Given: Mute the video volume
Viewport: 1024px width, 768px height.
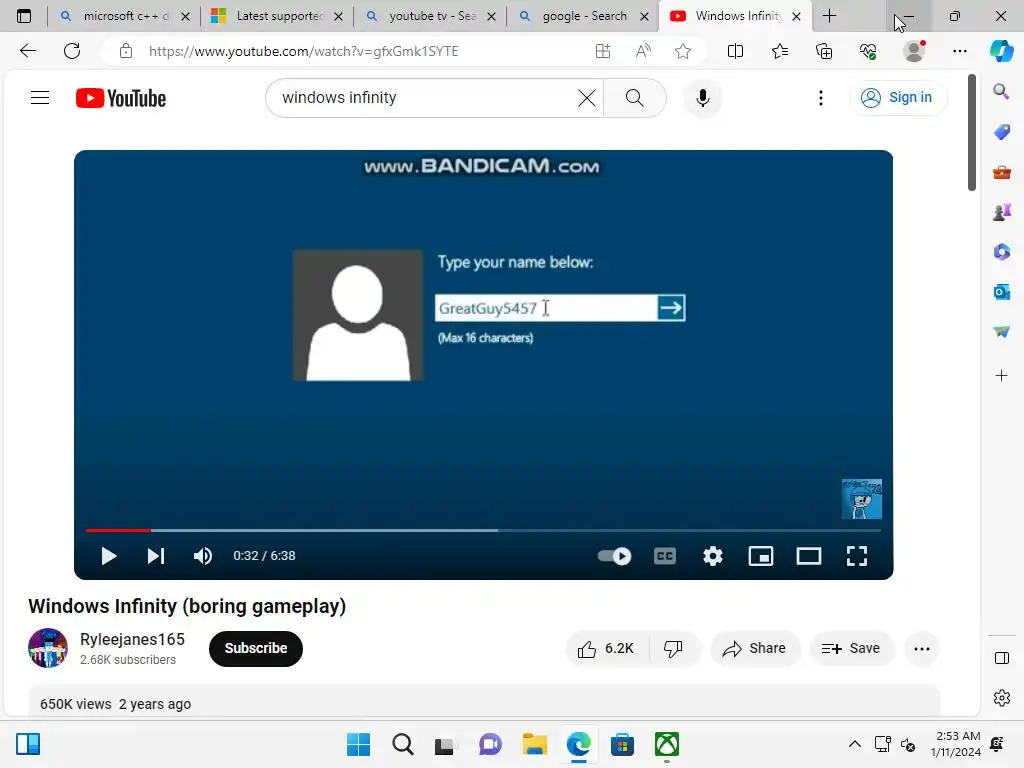Looking at the screenshot, I should click(x=202, y=556).
